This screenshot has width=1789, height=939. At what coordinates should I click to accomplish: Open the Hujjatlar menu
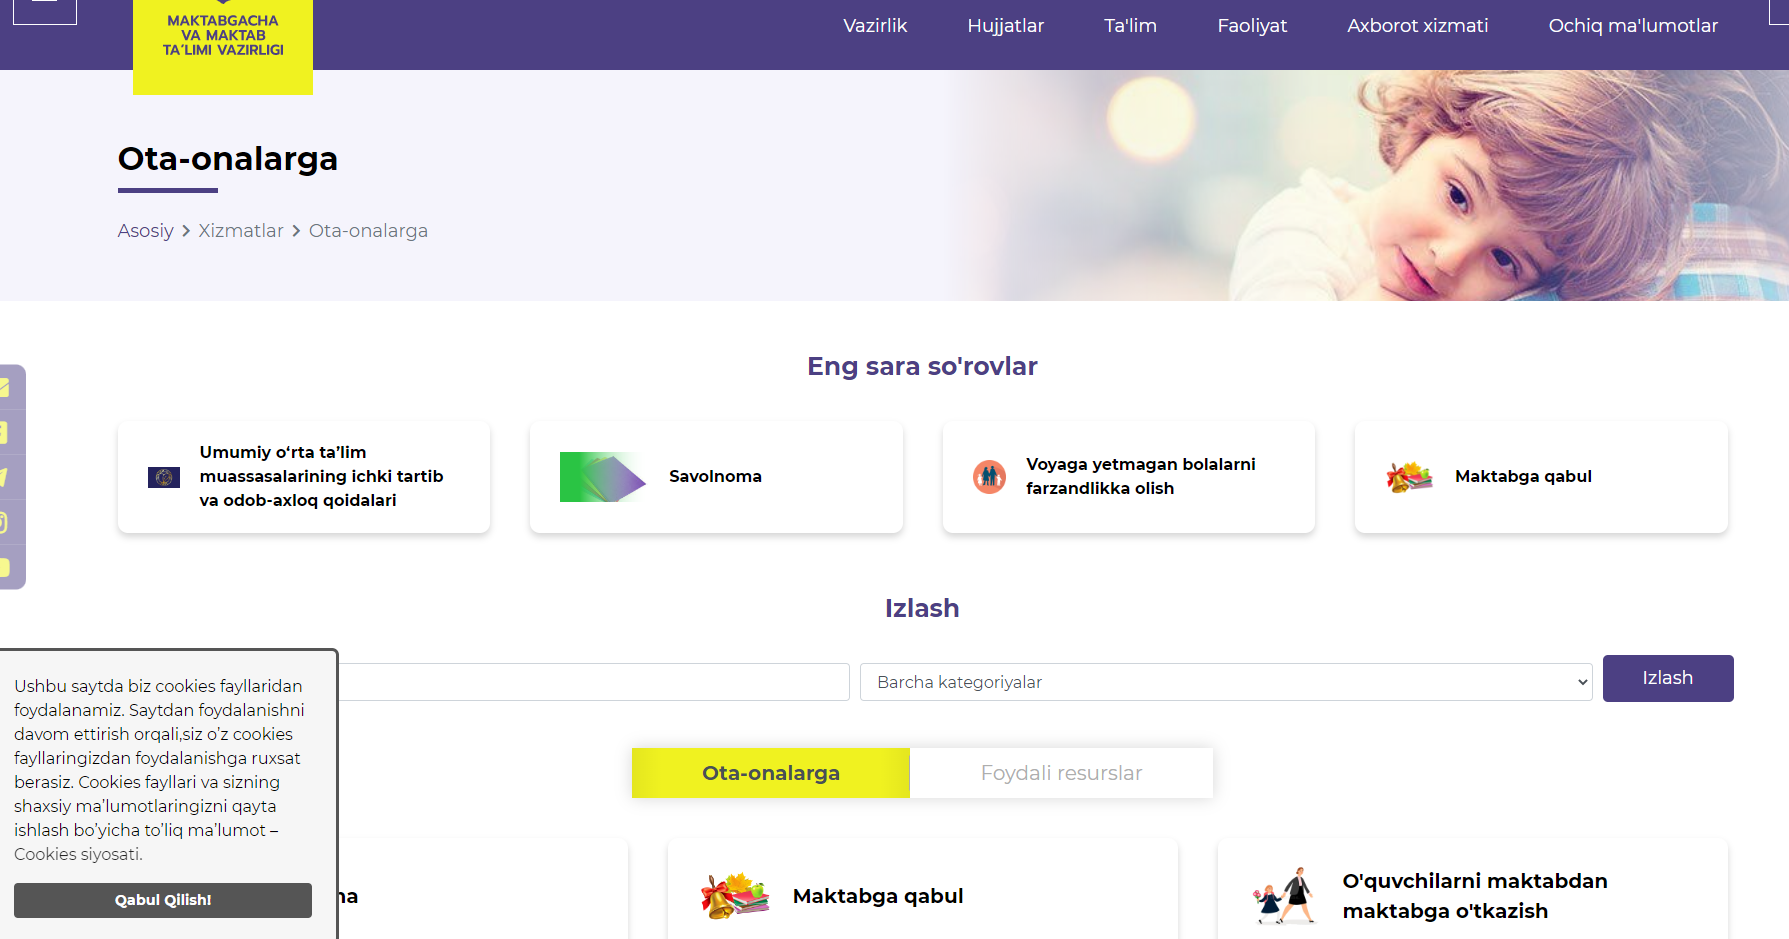coord(1005,26)
